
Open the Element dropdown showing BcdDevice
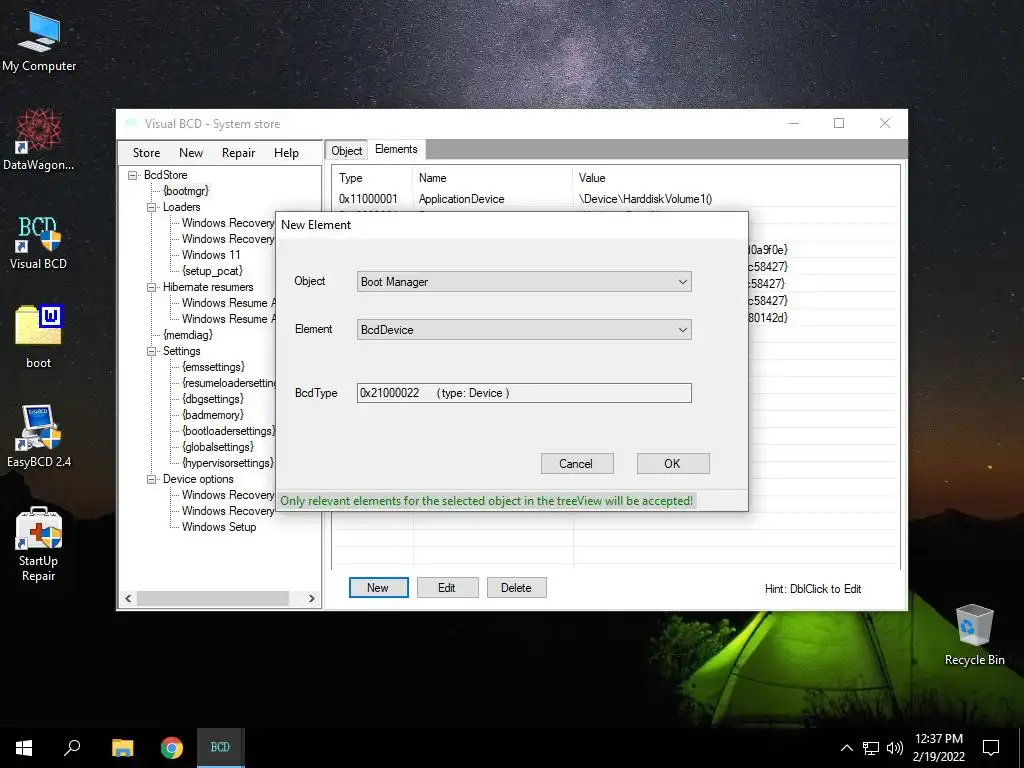pos(524,330)
